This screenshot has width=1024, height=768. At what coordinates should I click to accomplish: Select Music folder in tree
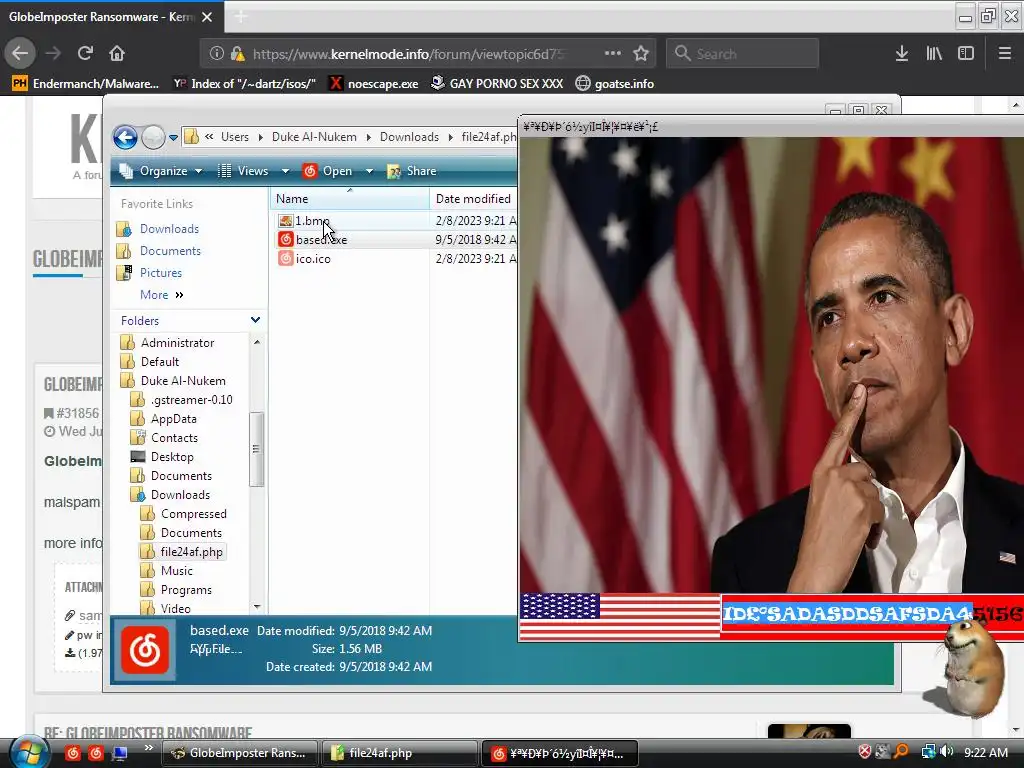click(x=167, y=571)
